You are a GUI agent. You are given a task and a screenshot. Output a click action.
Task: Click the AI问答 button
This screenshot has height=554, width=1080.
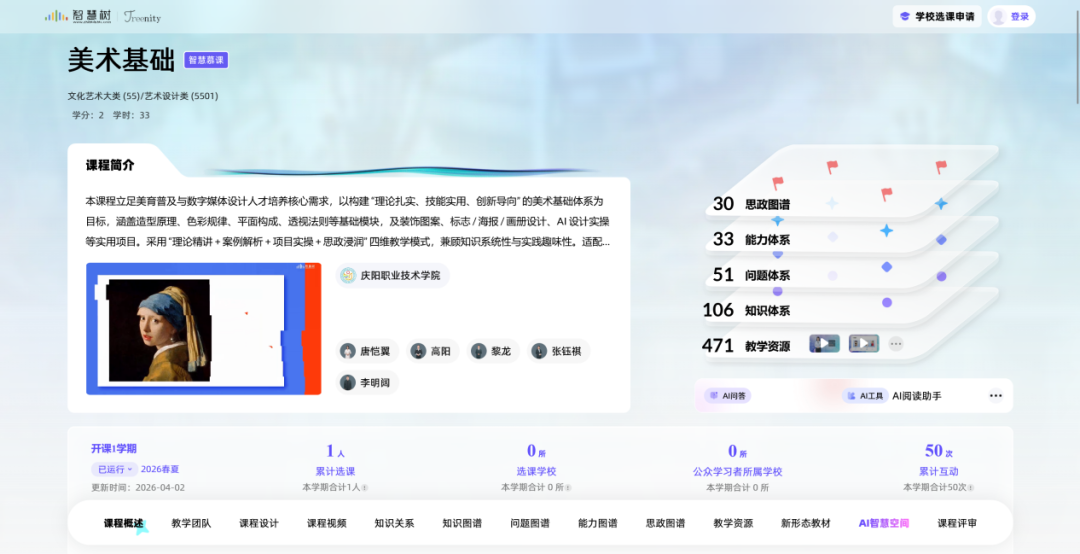[728, 396]
